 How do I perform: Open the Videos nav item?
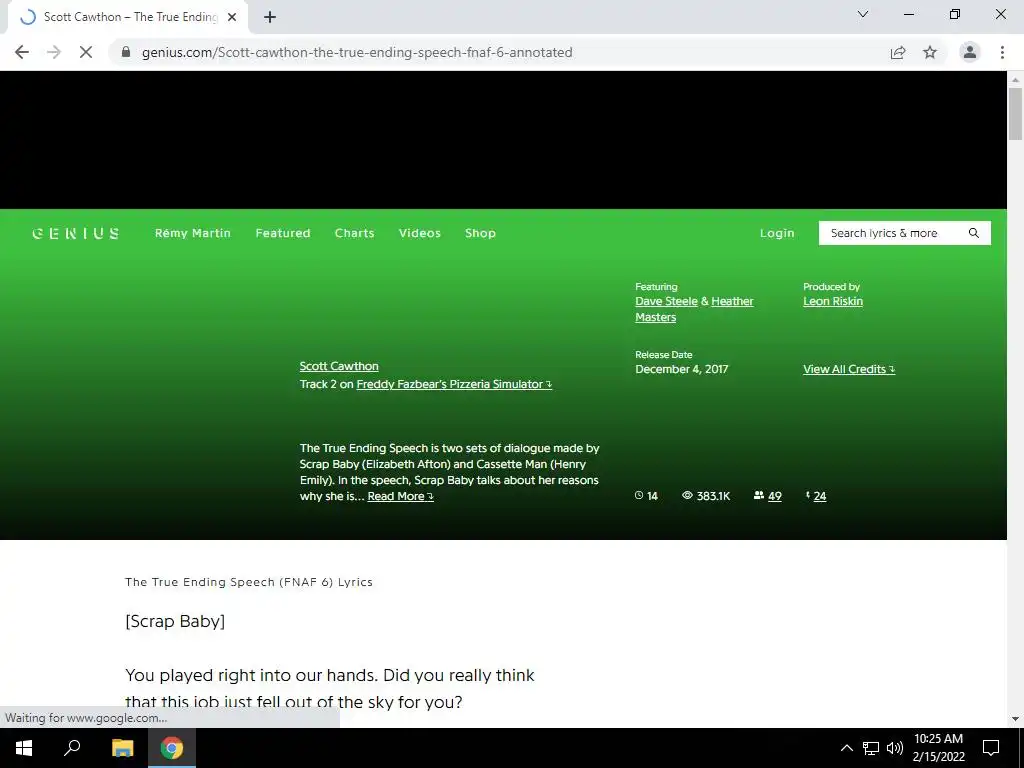420,233
